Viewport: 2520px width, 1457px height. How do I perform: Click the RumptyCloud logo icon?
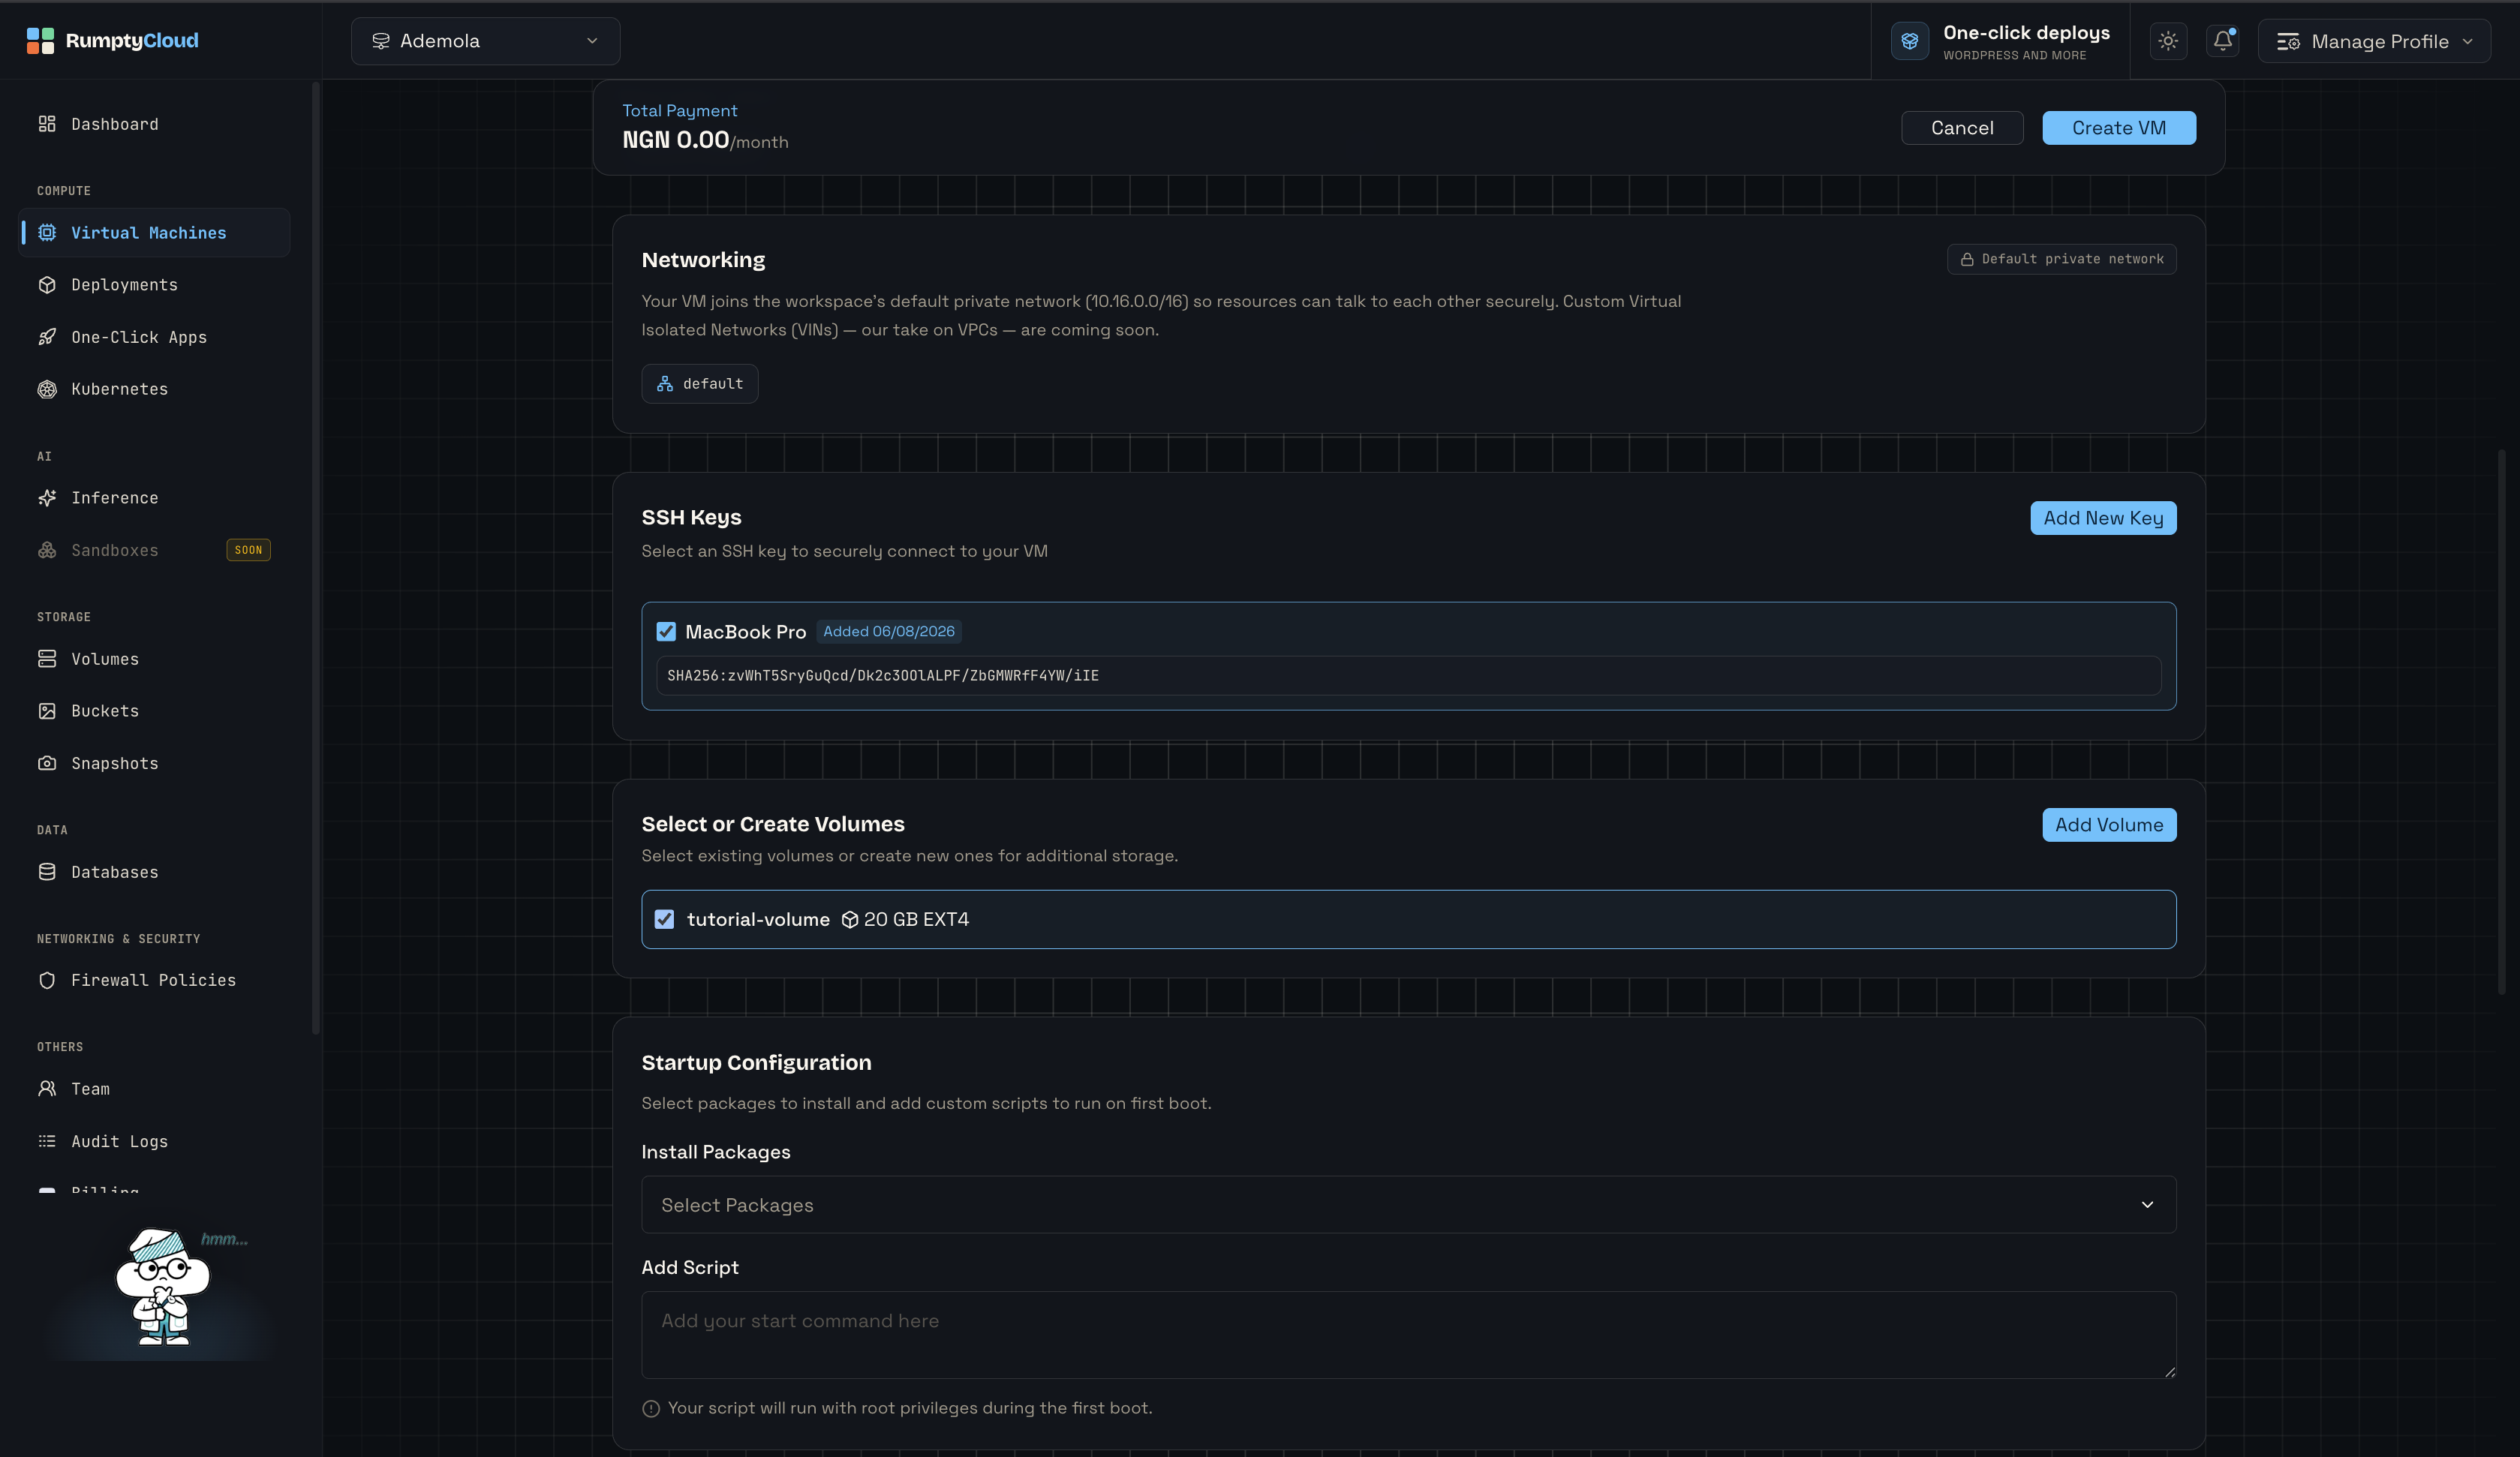tap(40, 41)
